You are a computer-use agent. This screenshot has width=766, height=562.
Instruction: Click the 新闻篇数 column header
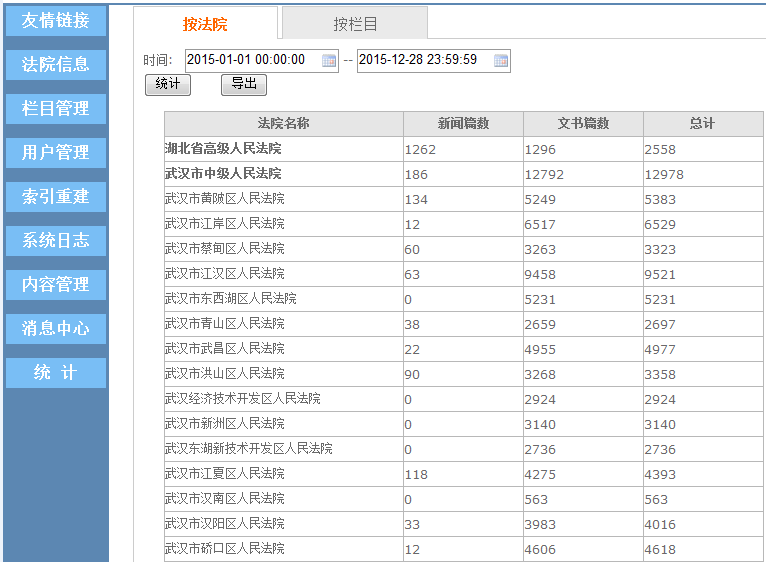pos(463,124)
